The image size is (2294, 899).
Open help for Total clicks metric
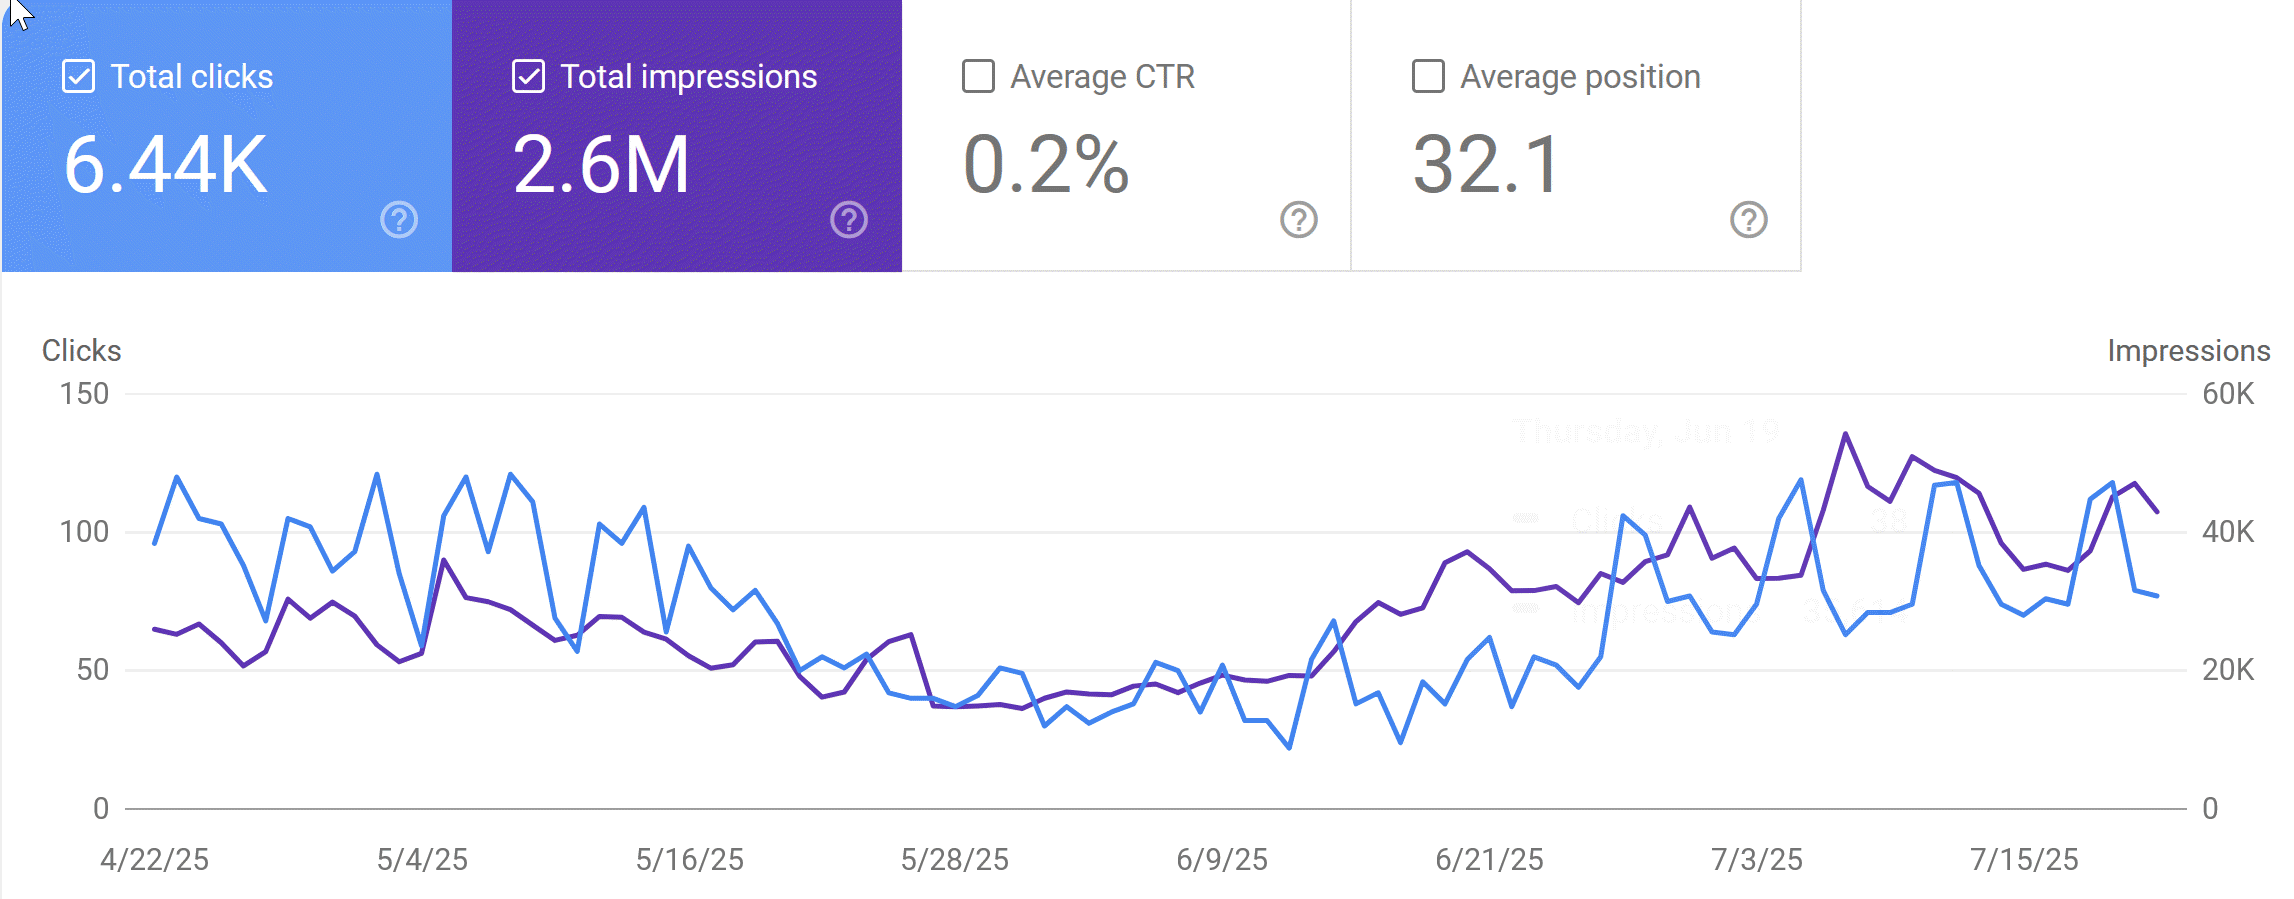click(x=399, y=220)
